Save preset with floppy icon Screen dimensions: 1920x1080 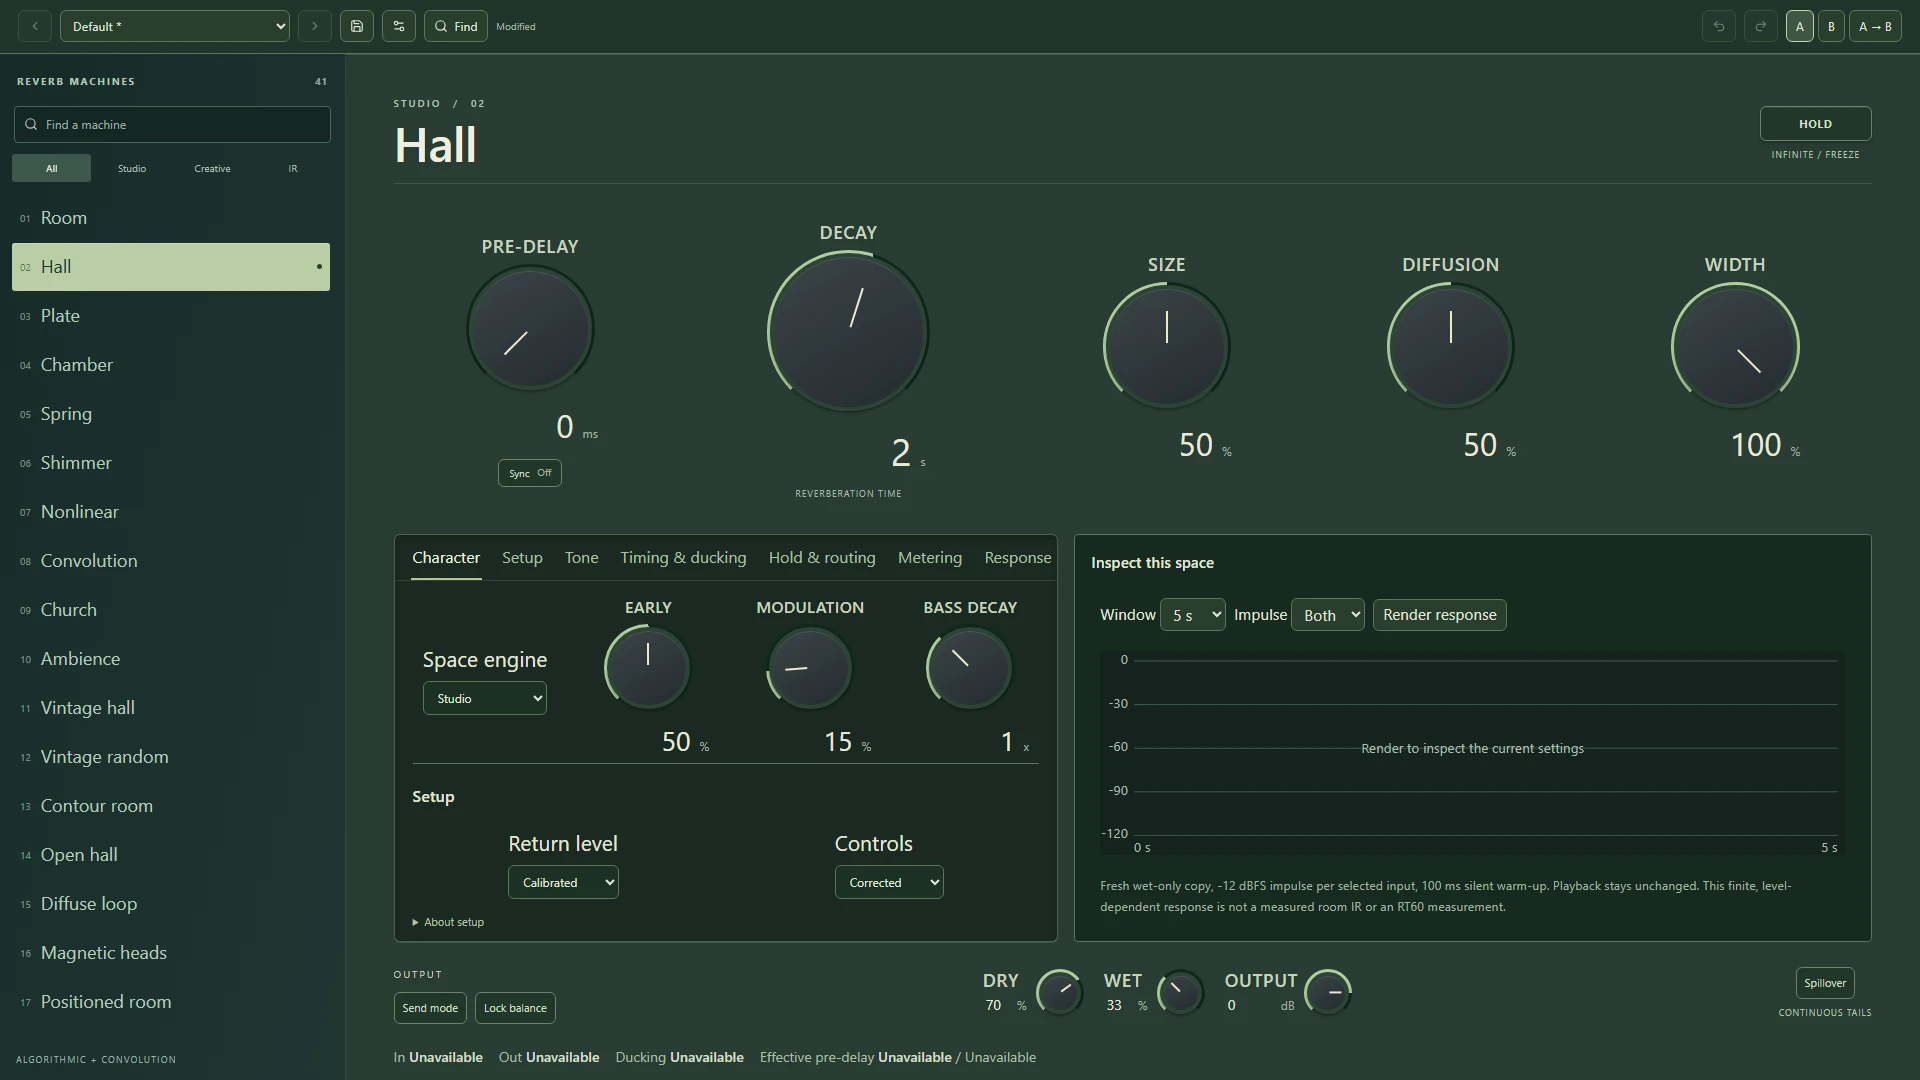[x=357, y=26]
